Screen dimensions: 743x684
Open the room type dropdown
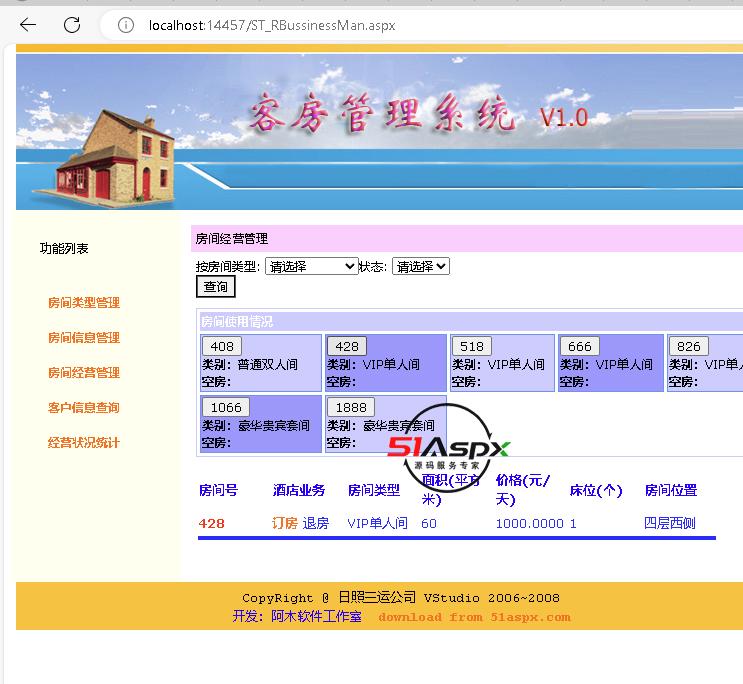[311, 266]
